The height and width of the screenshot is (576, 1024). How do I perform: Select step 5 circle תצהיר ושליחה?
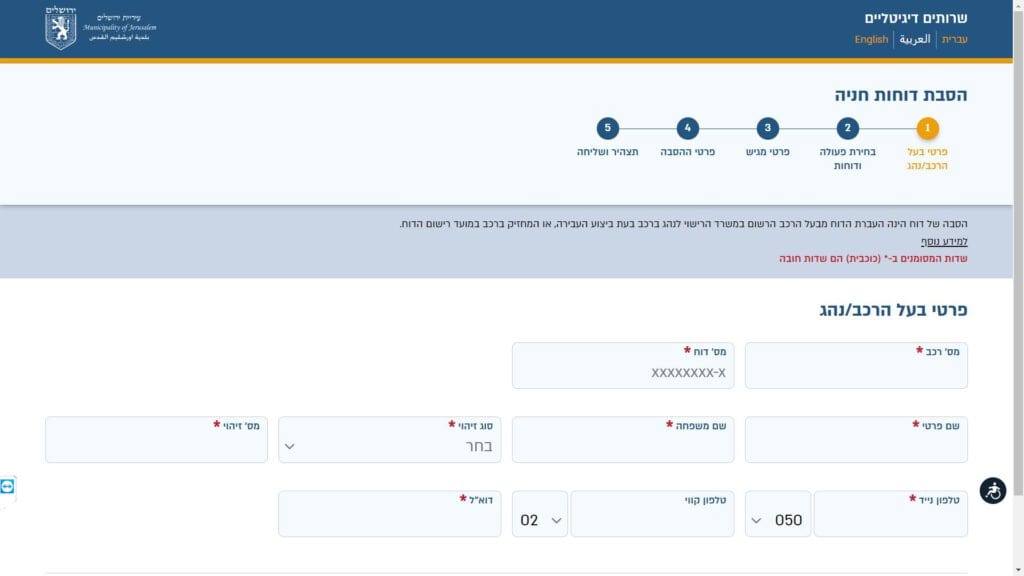tap(607, 128)
